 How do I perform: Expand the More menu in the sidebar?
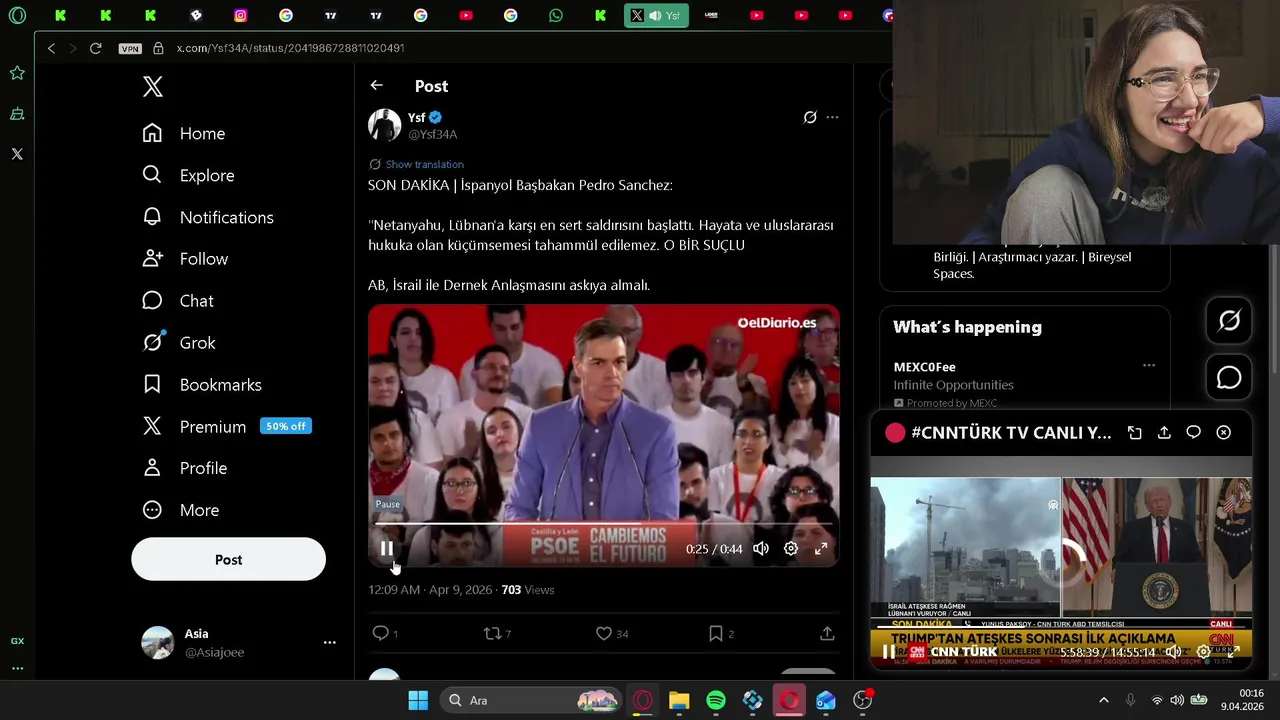181,510
